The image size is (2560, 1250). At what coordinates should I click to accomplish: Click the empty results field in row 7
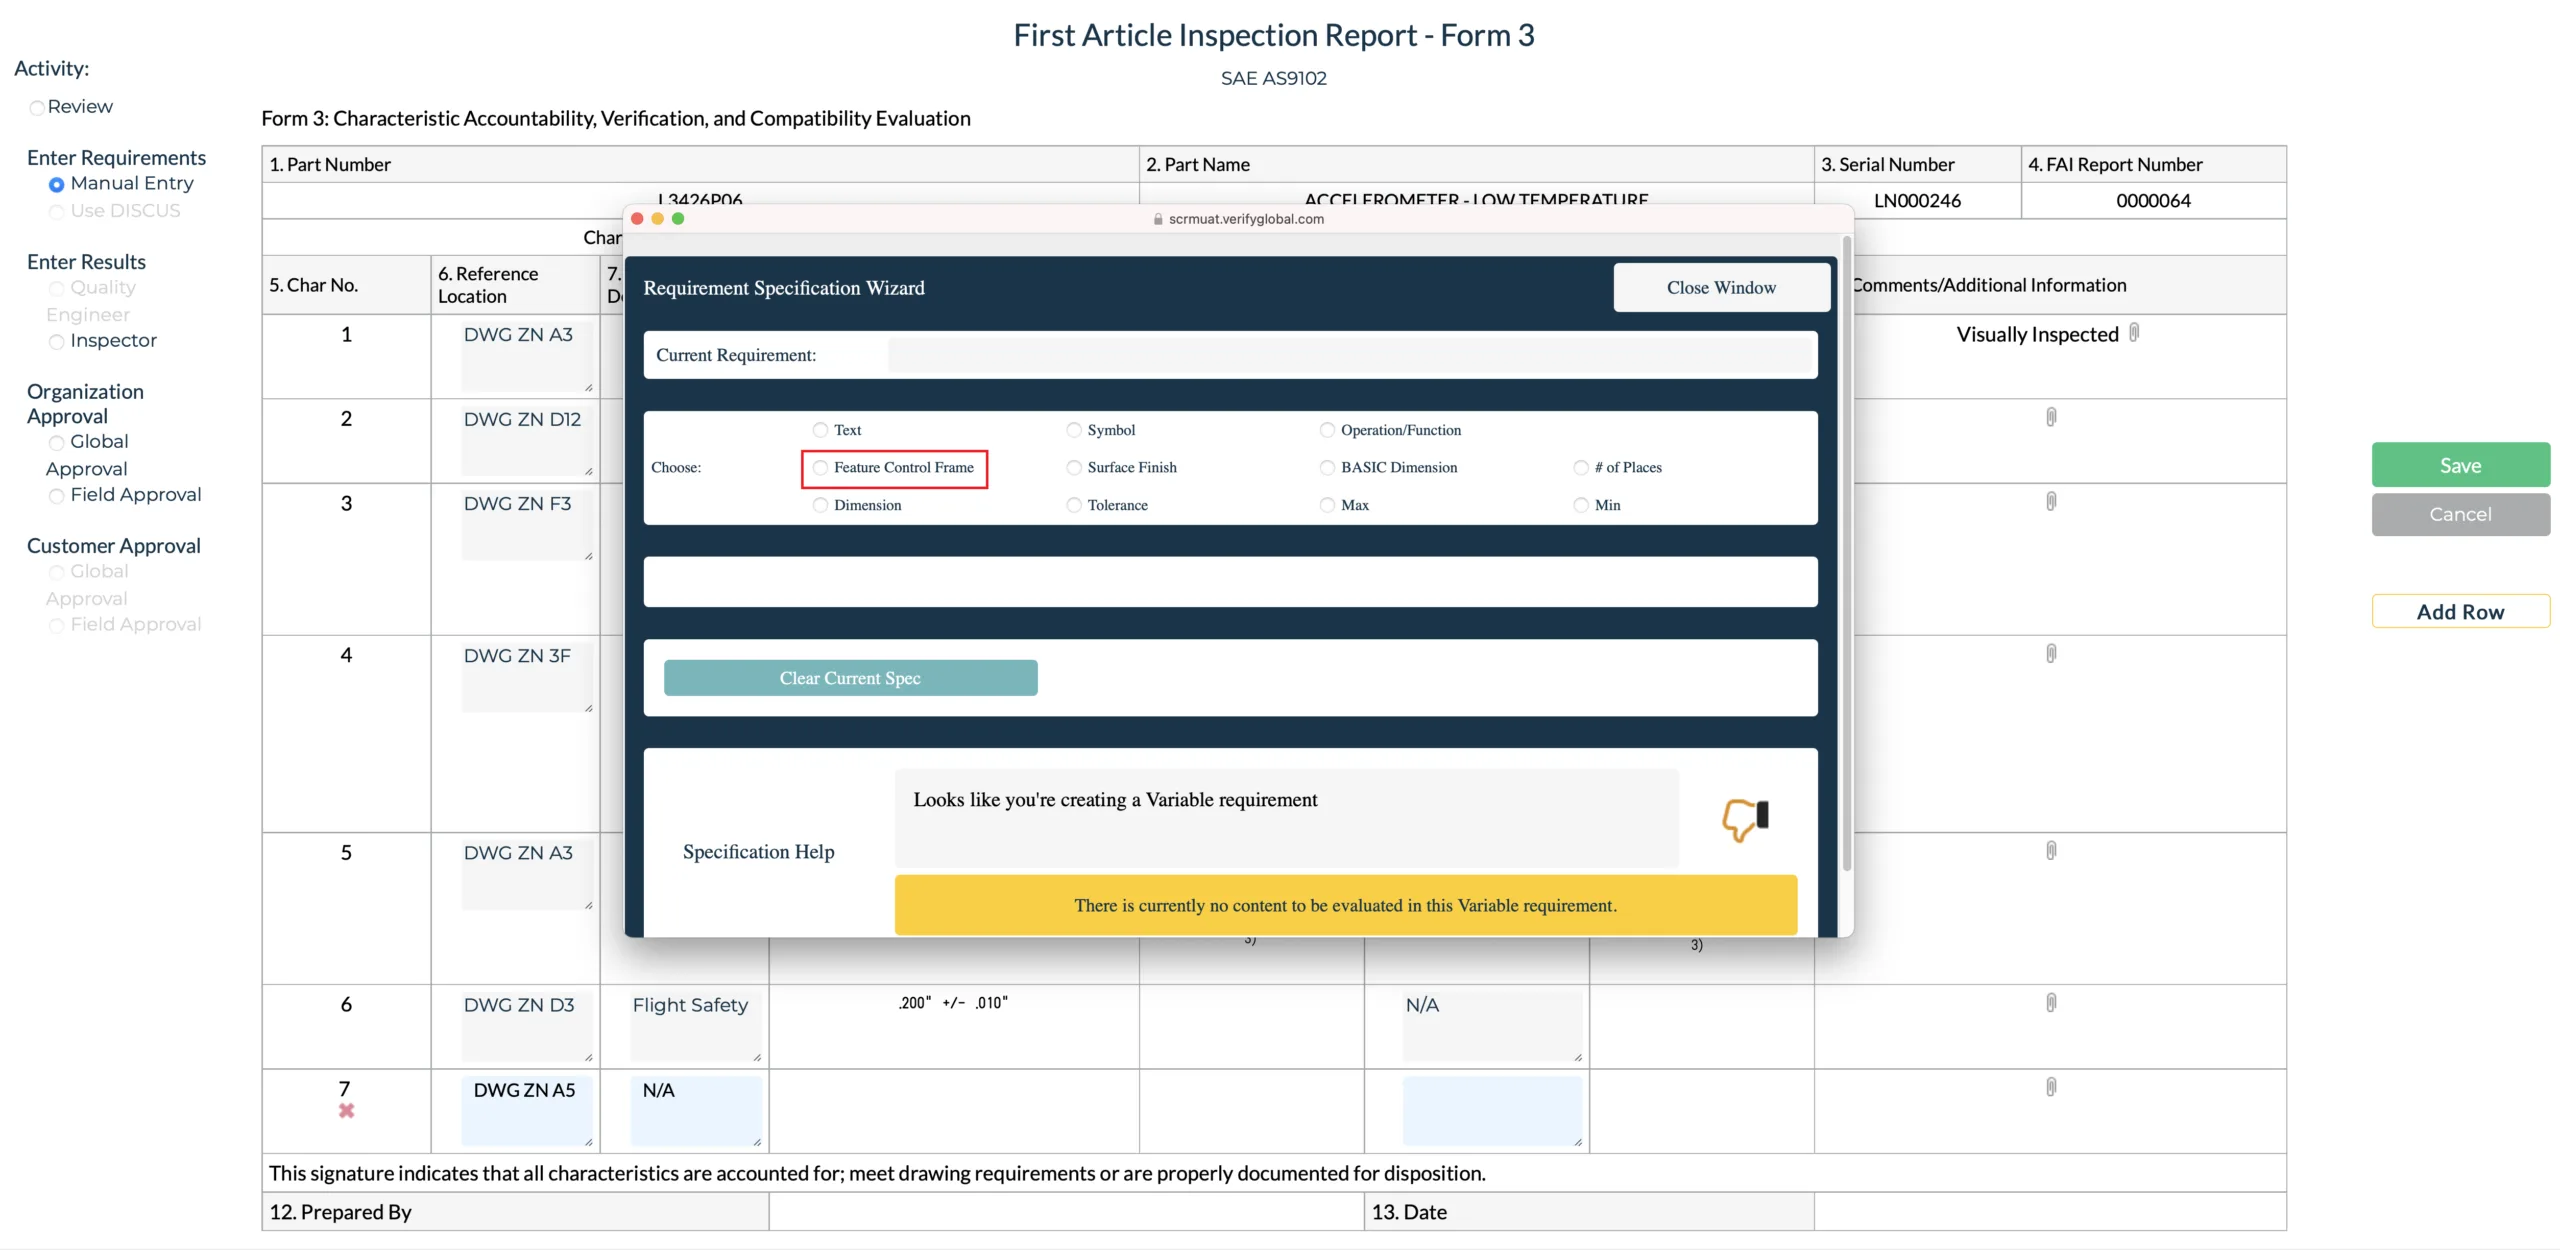coord(1493,1111)
